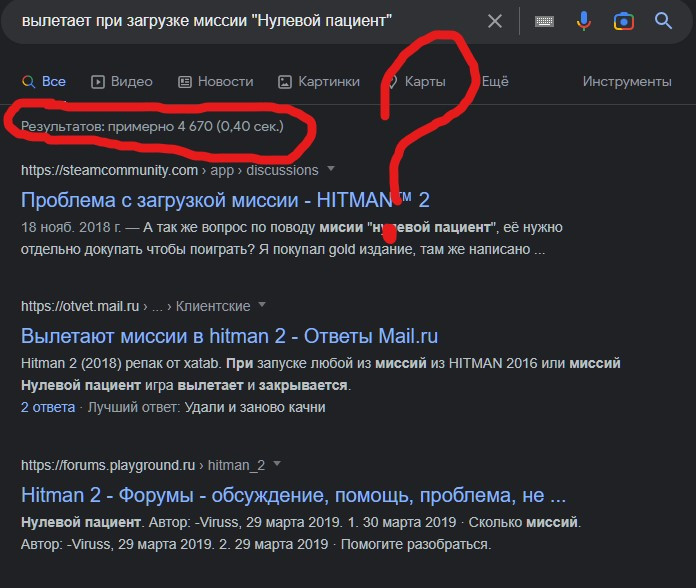Click the magnifying glass search button
The image size is (696, 588).
(663, 20)
